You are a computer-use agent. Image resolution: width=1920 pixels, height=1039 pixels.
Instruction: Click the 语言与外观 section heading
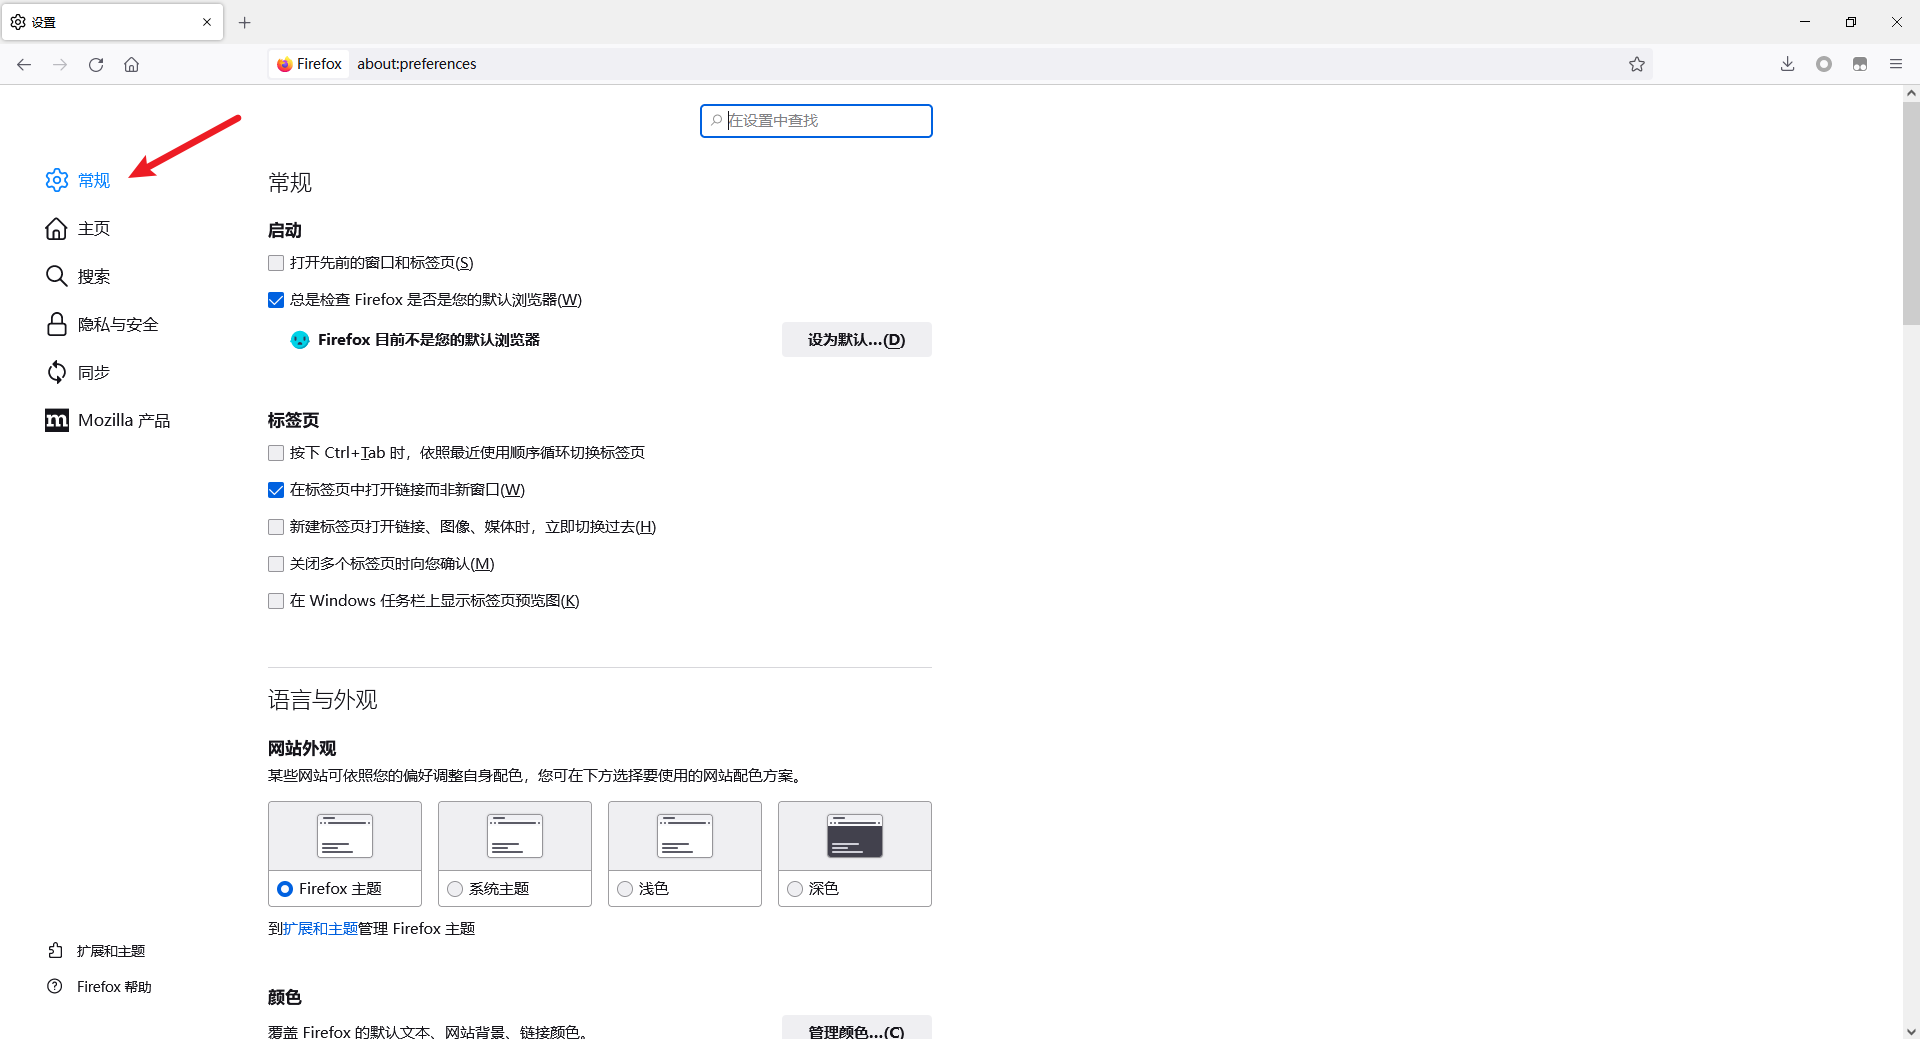(x=323, y=700)
